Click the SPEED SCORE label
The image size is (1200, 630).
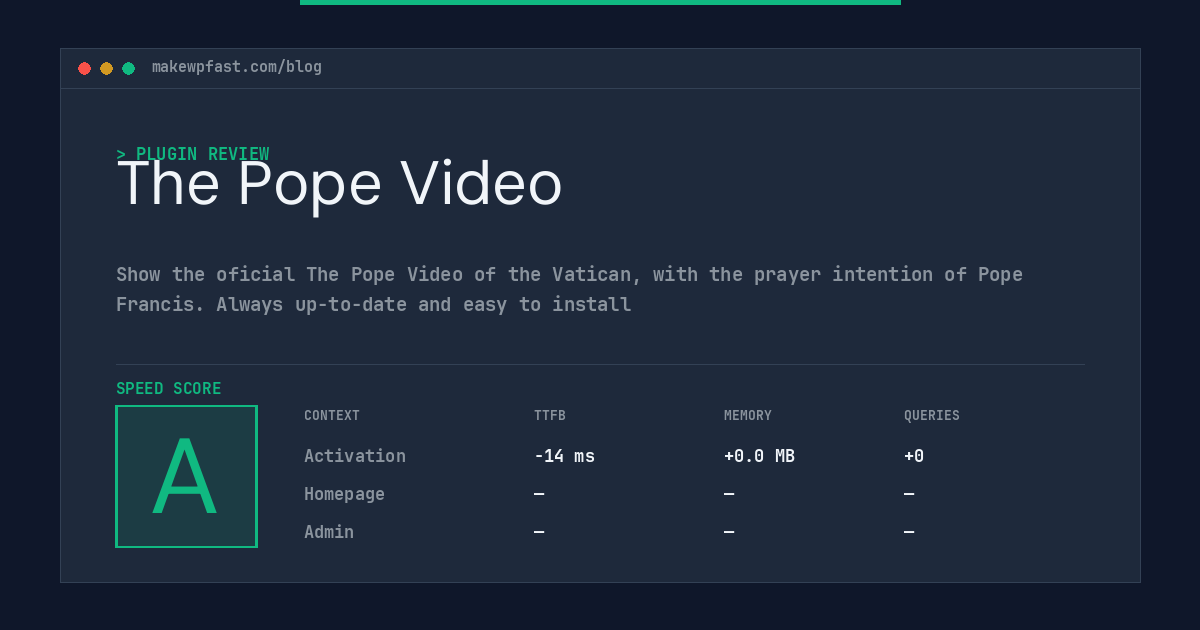[169, 389]
